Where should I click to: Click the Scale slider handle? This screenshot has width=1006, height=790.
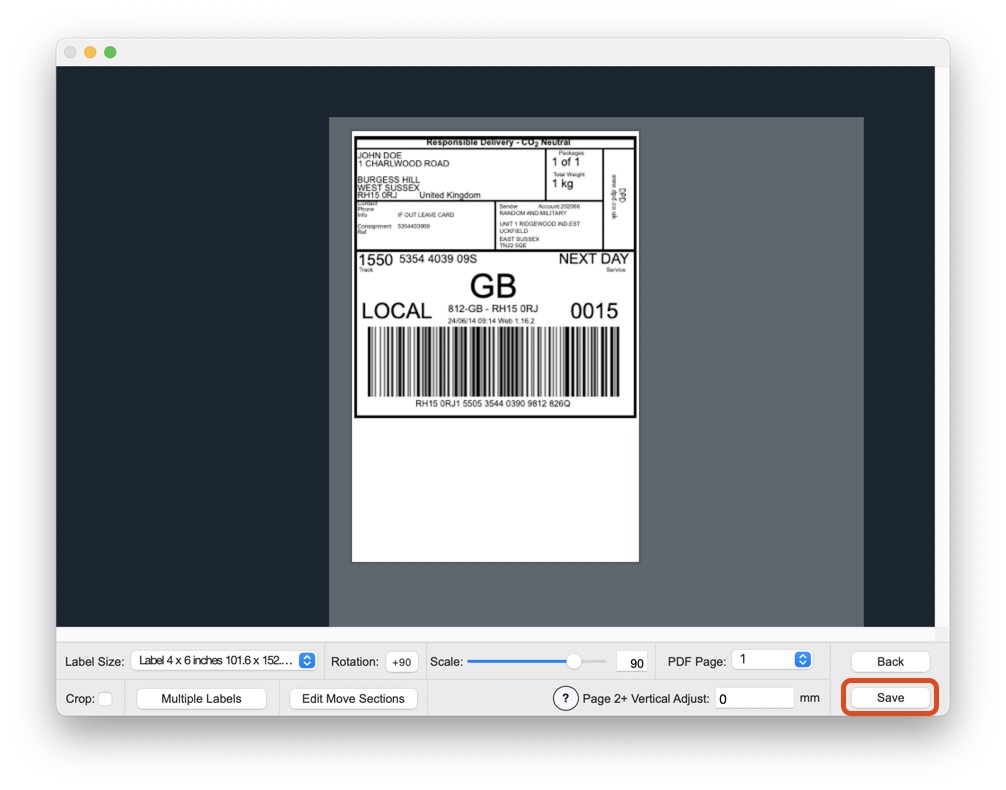[x=574, y=661]
